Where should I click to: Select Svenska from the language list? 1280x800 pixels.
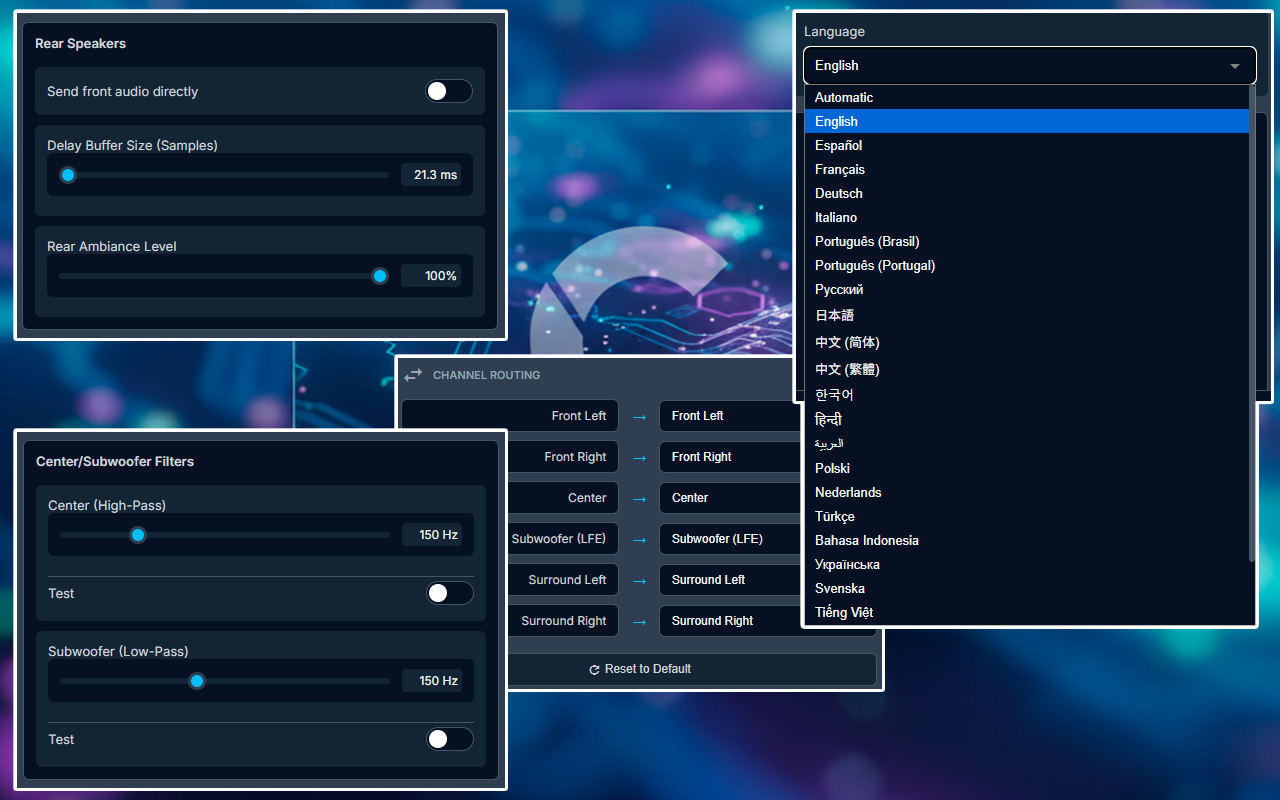pyautogui.click(x=840, y=589)
